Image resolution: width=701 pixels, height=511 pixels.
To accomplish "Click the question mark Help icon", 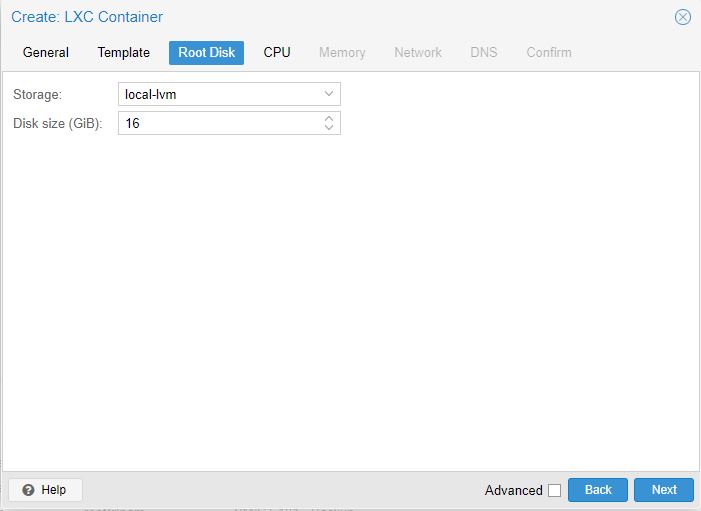I will pyautogui.click(x=28, y=490).
